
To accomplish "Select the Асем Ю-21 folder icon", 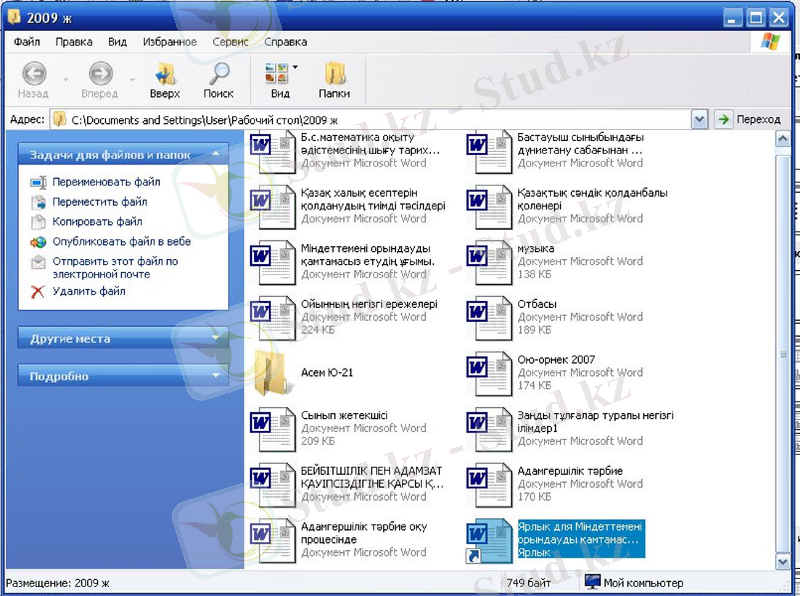I will [x=272, y=372].
